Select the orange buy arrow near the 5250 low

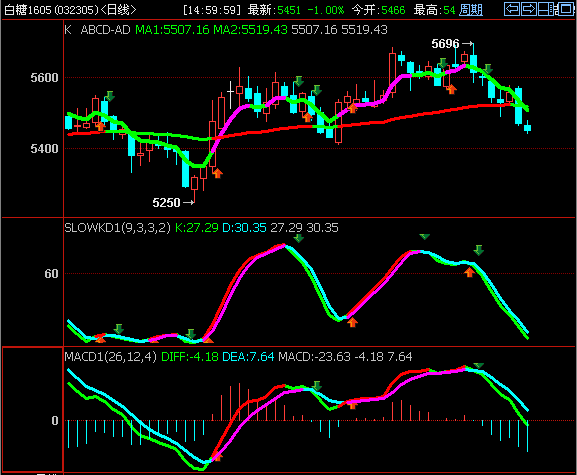217,173
